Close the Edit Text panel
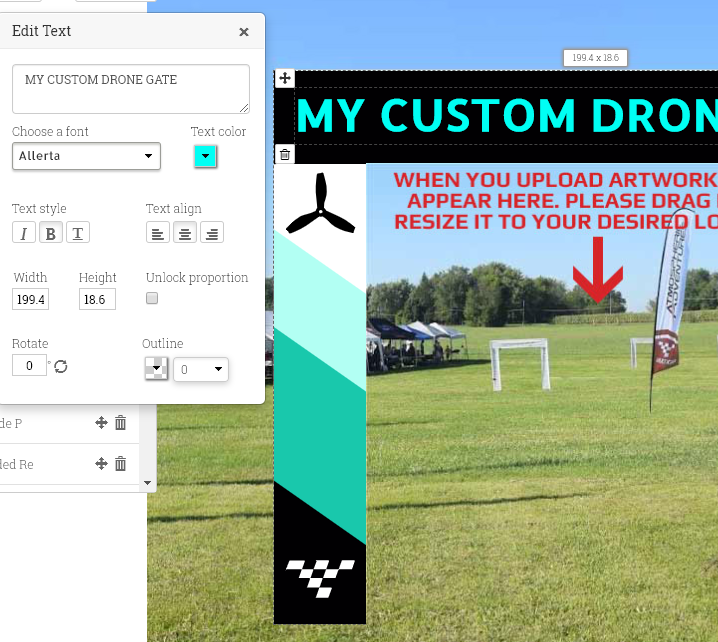This screenshot has height=642, width=718. coord(244,32)
